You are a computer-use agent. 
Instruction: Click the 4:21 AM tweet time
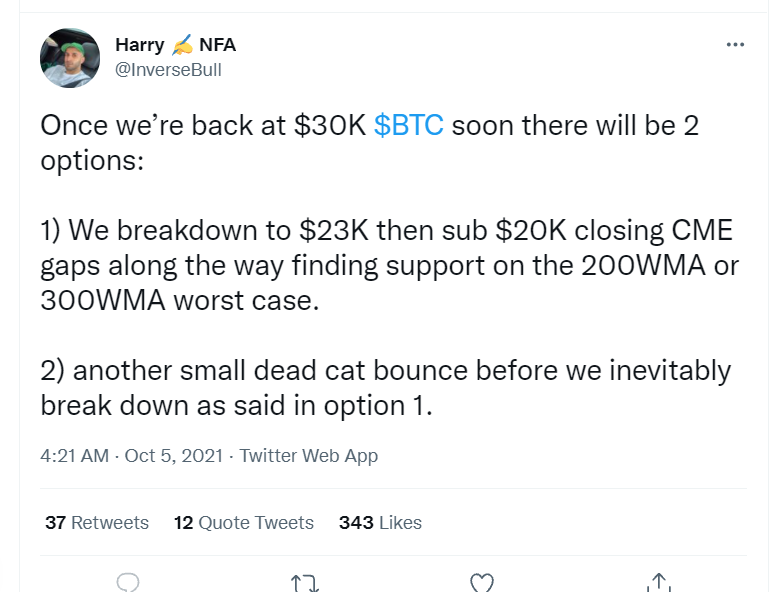[74, 456]
